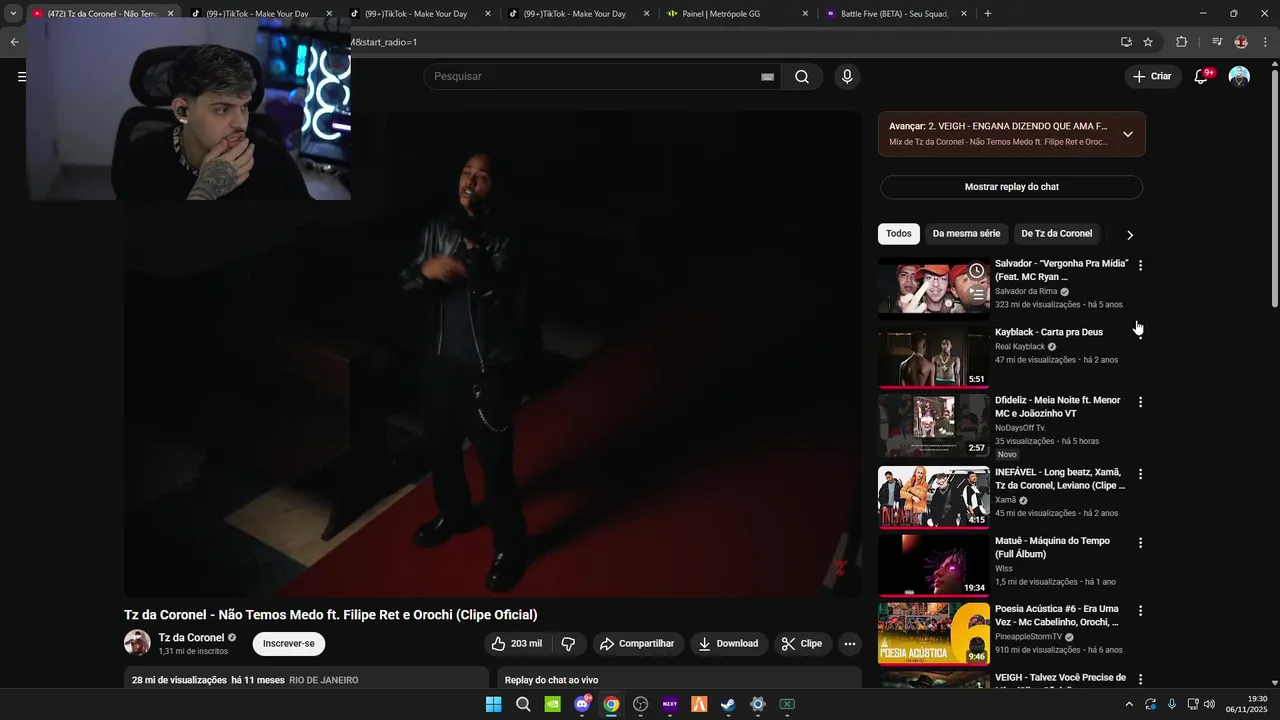Image resolution: width=1280 pixels, height=720 pixels.
Task: Open Windows taskbar search
Action: (x=523, y=704)
